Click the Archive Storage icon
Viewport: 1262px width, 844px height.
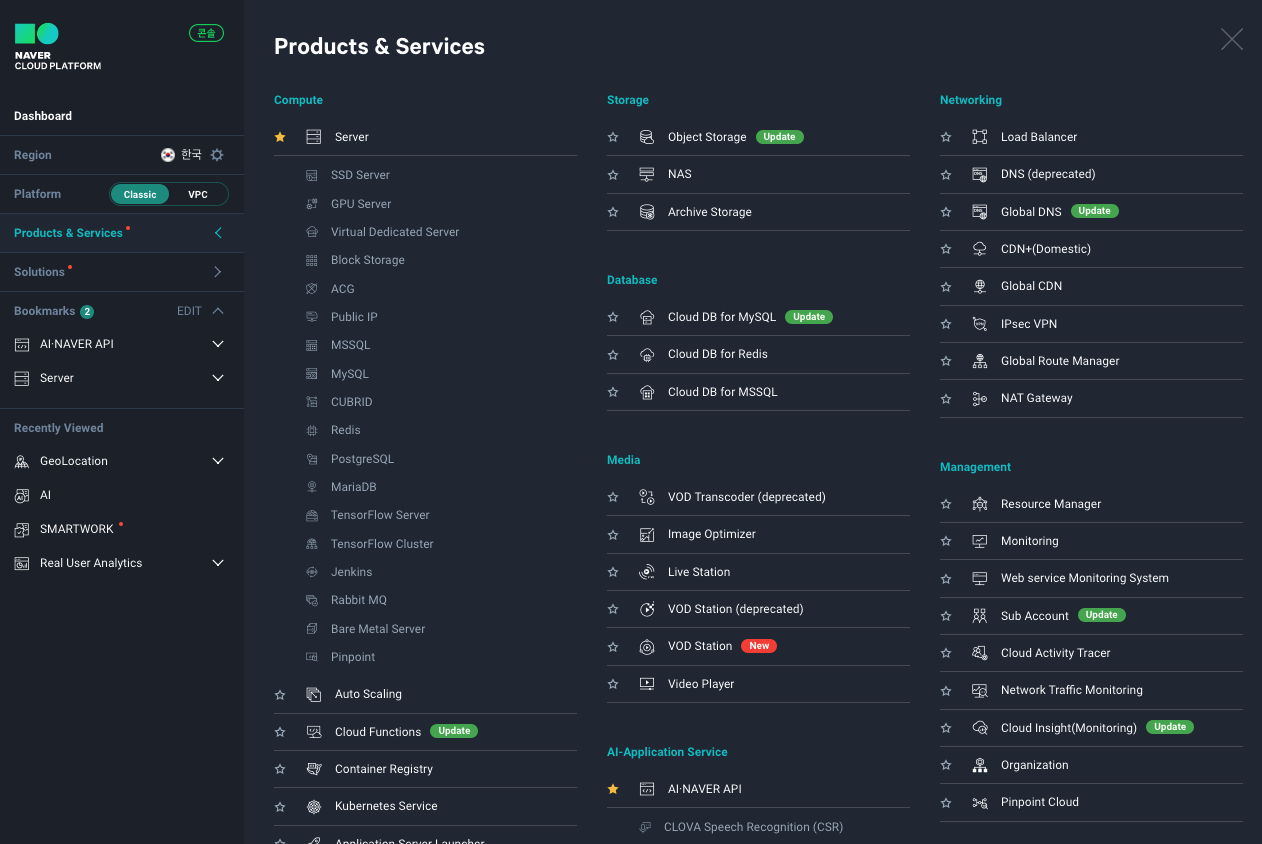(x=647, y=212)
